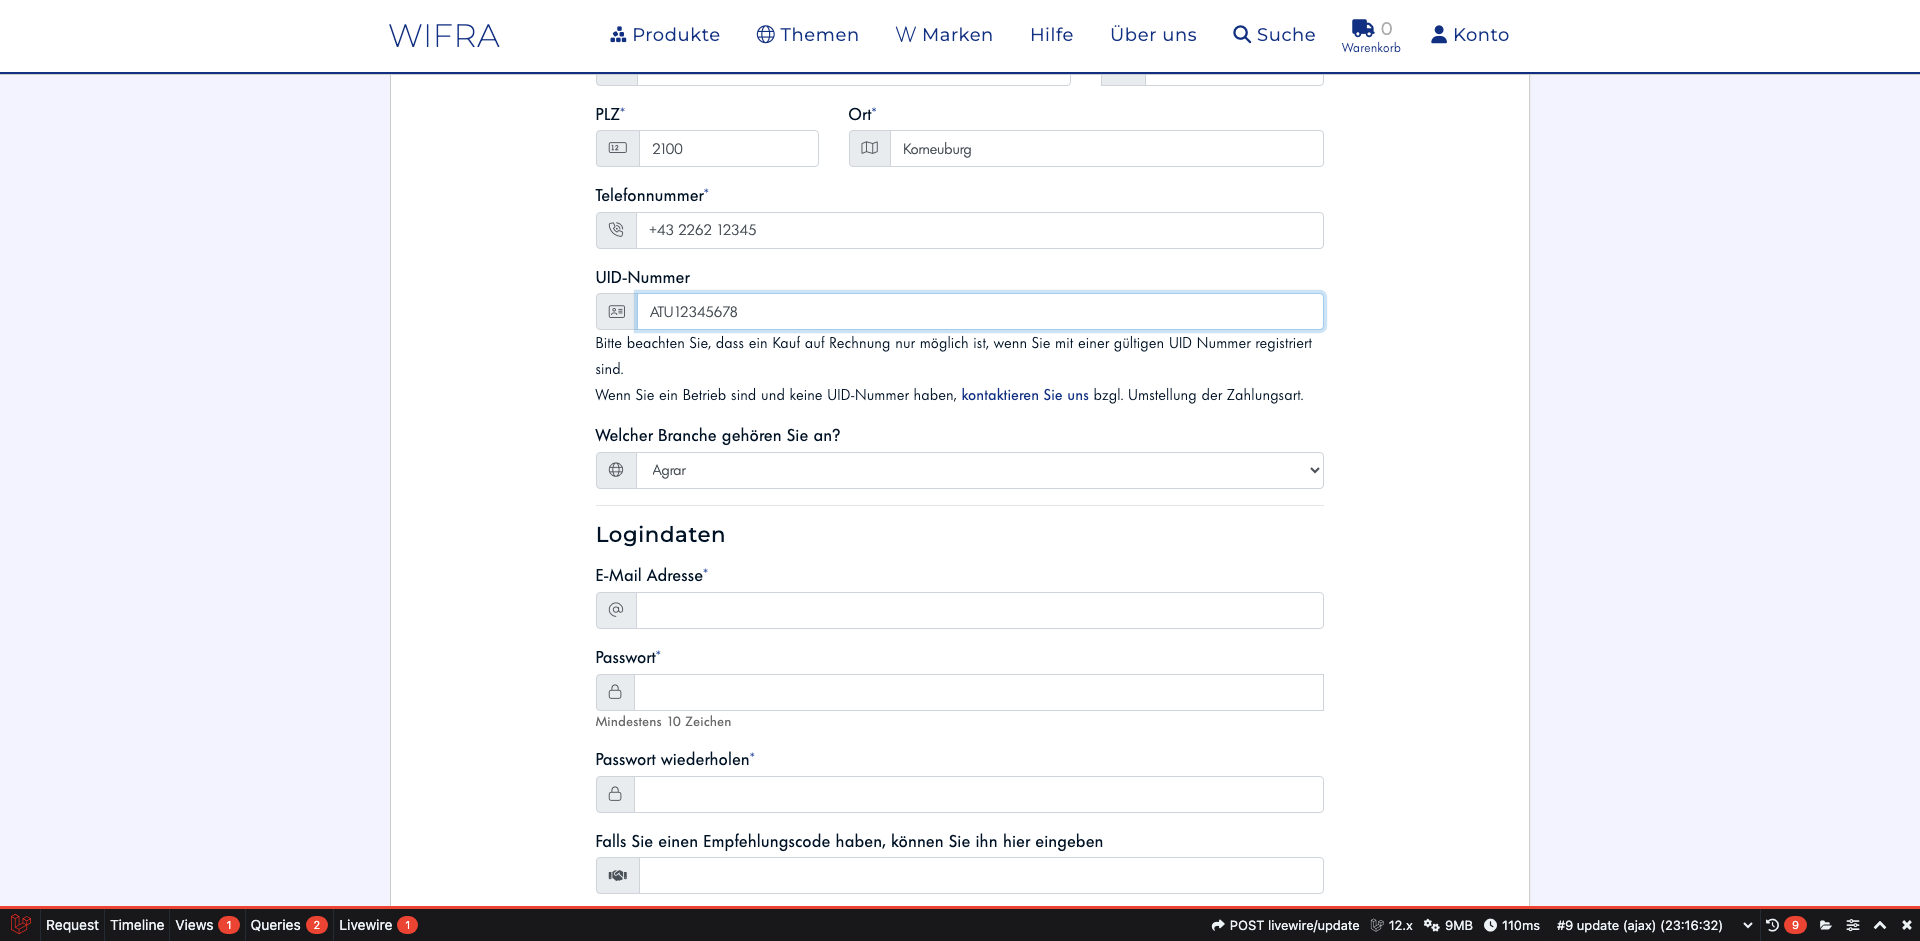Click the globe icon beside Branche select
Viewport: 1920px width, 941px height.
click(x=616, y=470)
